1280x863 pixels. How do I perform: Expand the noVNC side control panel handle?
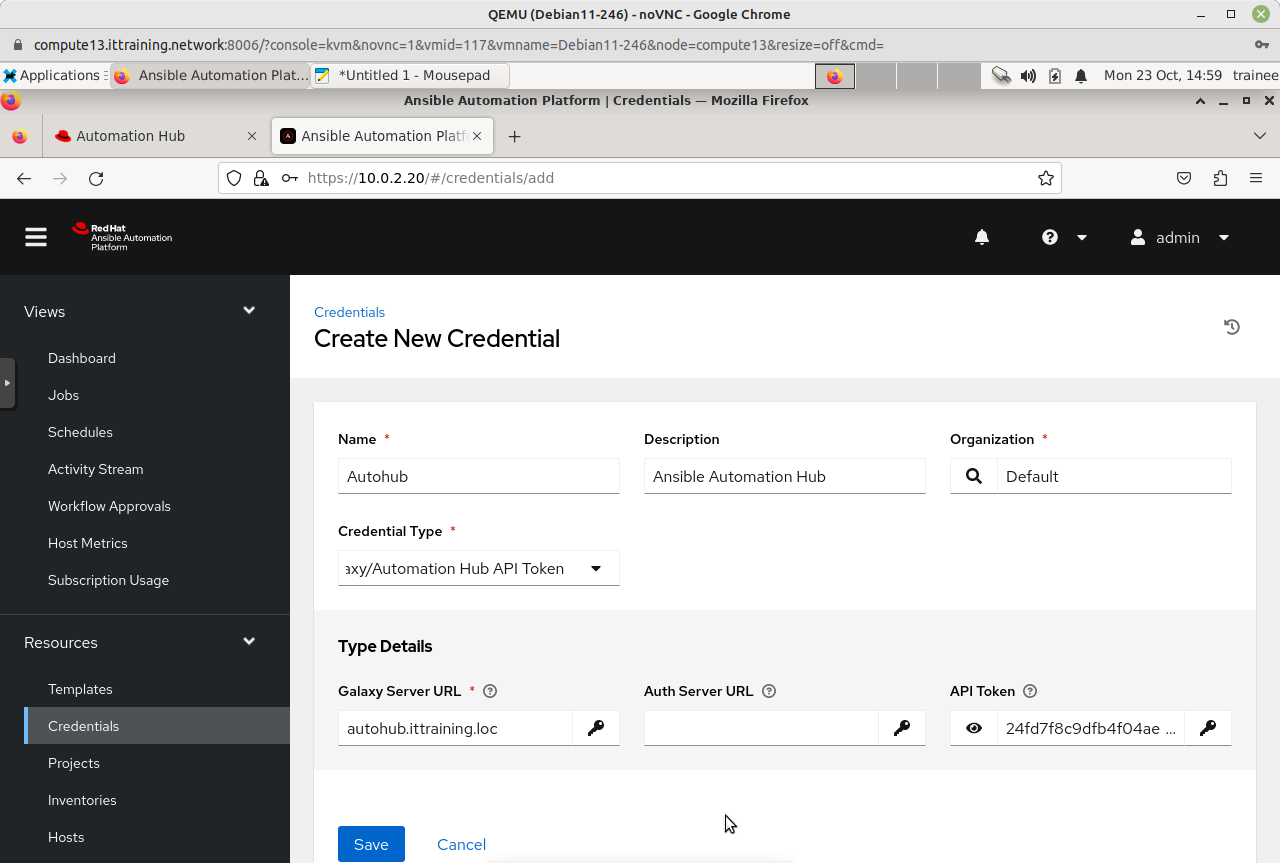7,383
